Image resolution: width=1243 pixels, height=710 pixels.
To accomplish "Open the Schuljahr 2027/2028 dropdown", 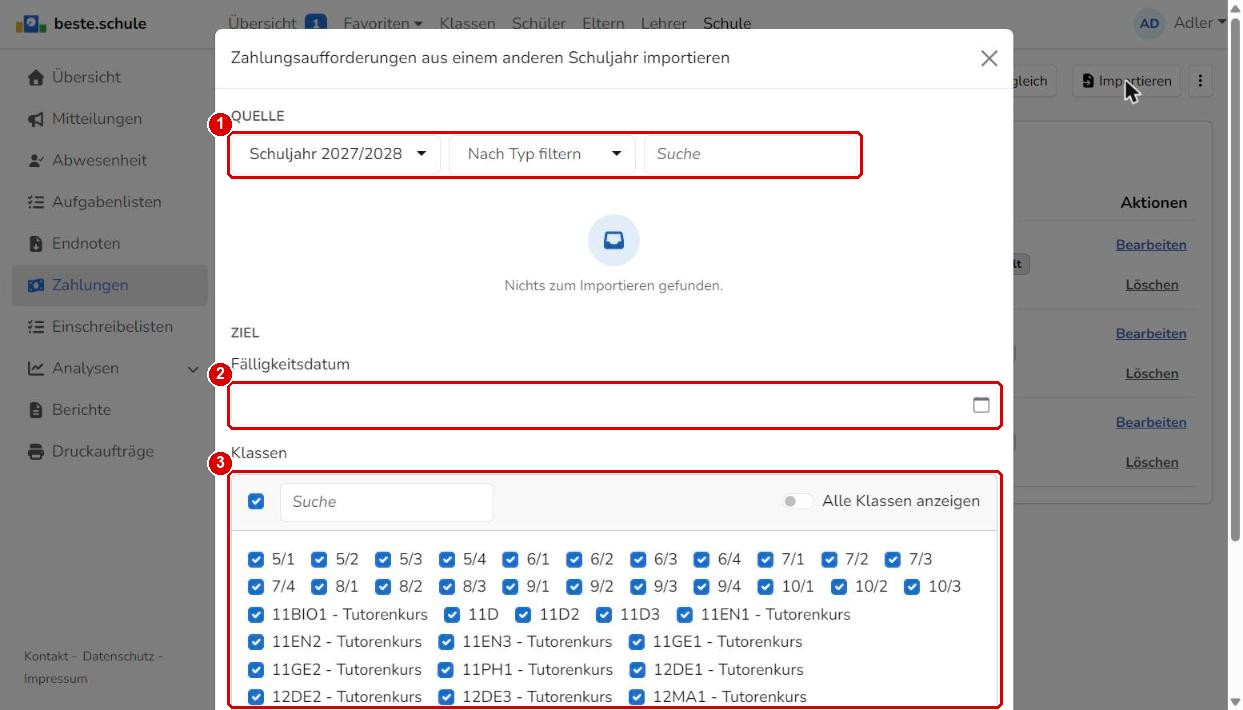I will click(x=336, y=154).
